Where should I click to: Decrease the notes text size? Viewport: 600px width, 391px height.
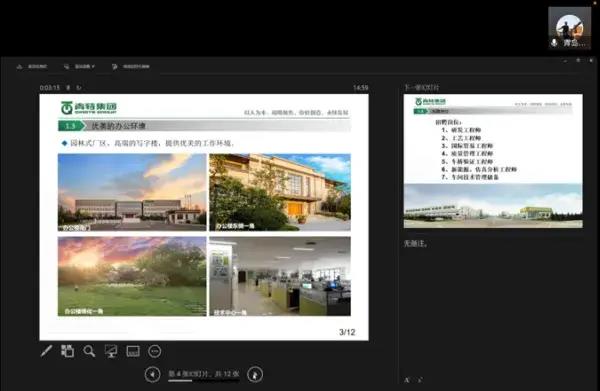[420, 380]
